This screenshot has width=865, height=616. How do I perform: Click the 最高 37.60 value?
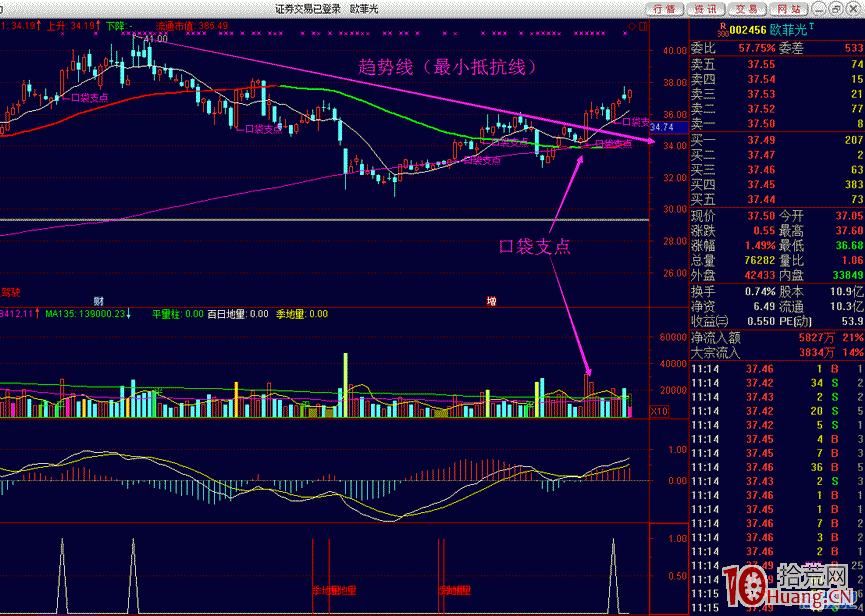click(x=849, y=231)
